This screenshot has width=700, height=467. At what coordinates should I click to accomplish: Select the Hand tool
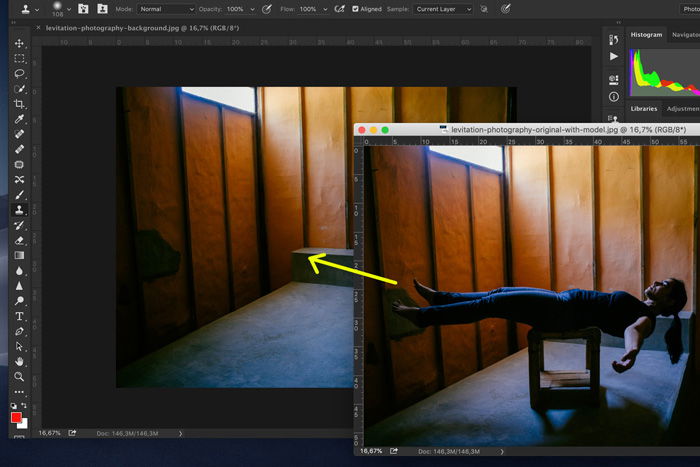(19, 361)
